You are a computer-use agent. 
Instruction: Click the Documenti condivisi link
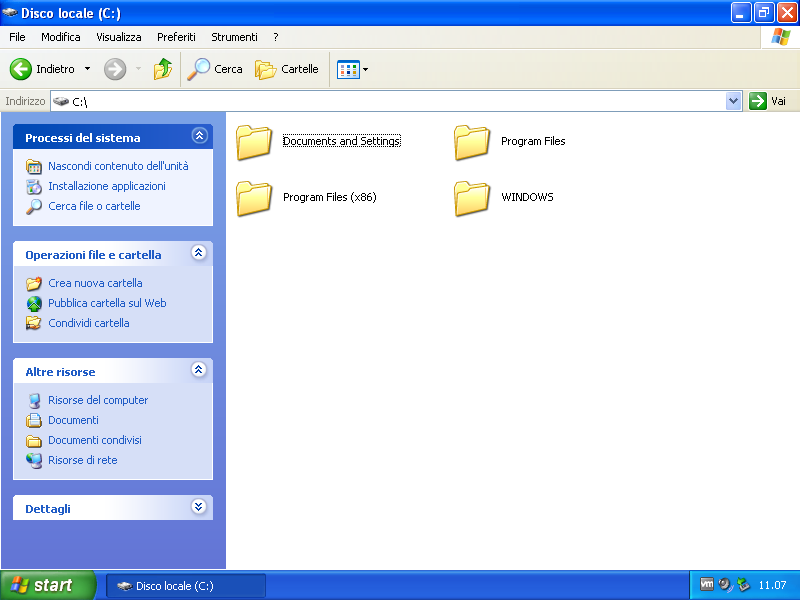click(95, 440)
